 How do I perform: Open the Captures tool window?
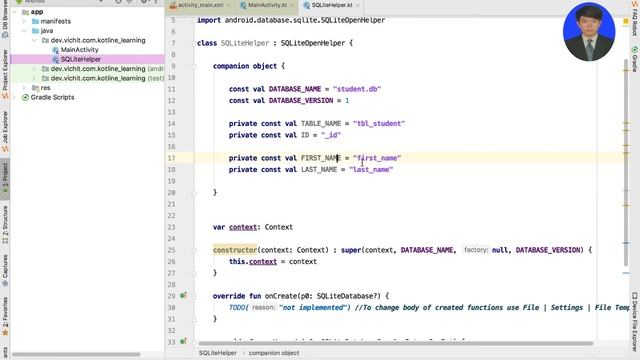[x=5, y=270]
